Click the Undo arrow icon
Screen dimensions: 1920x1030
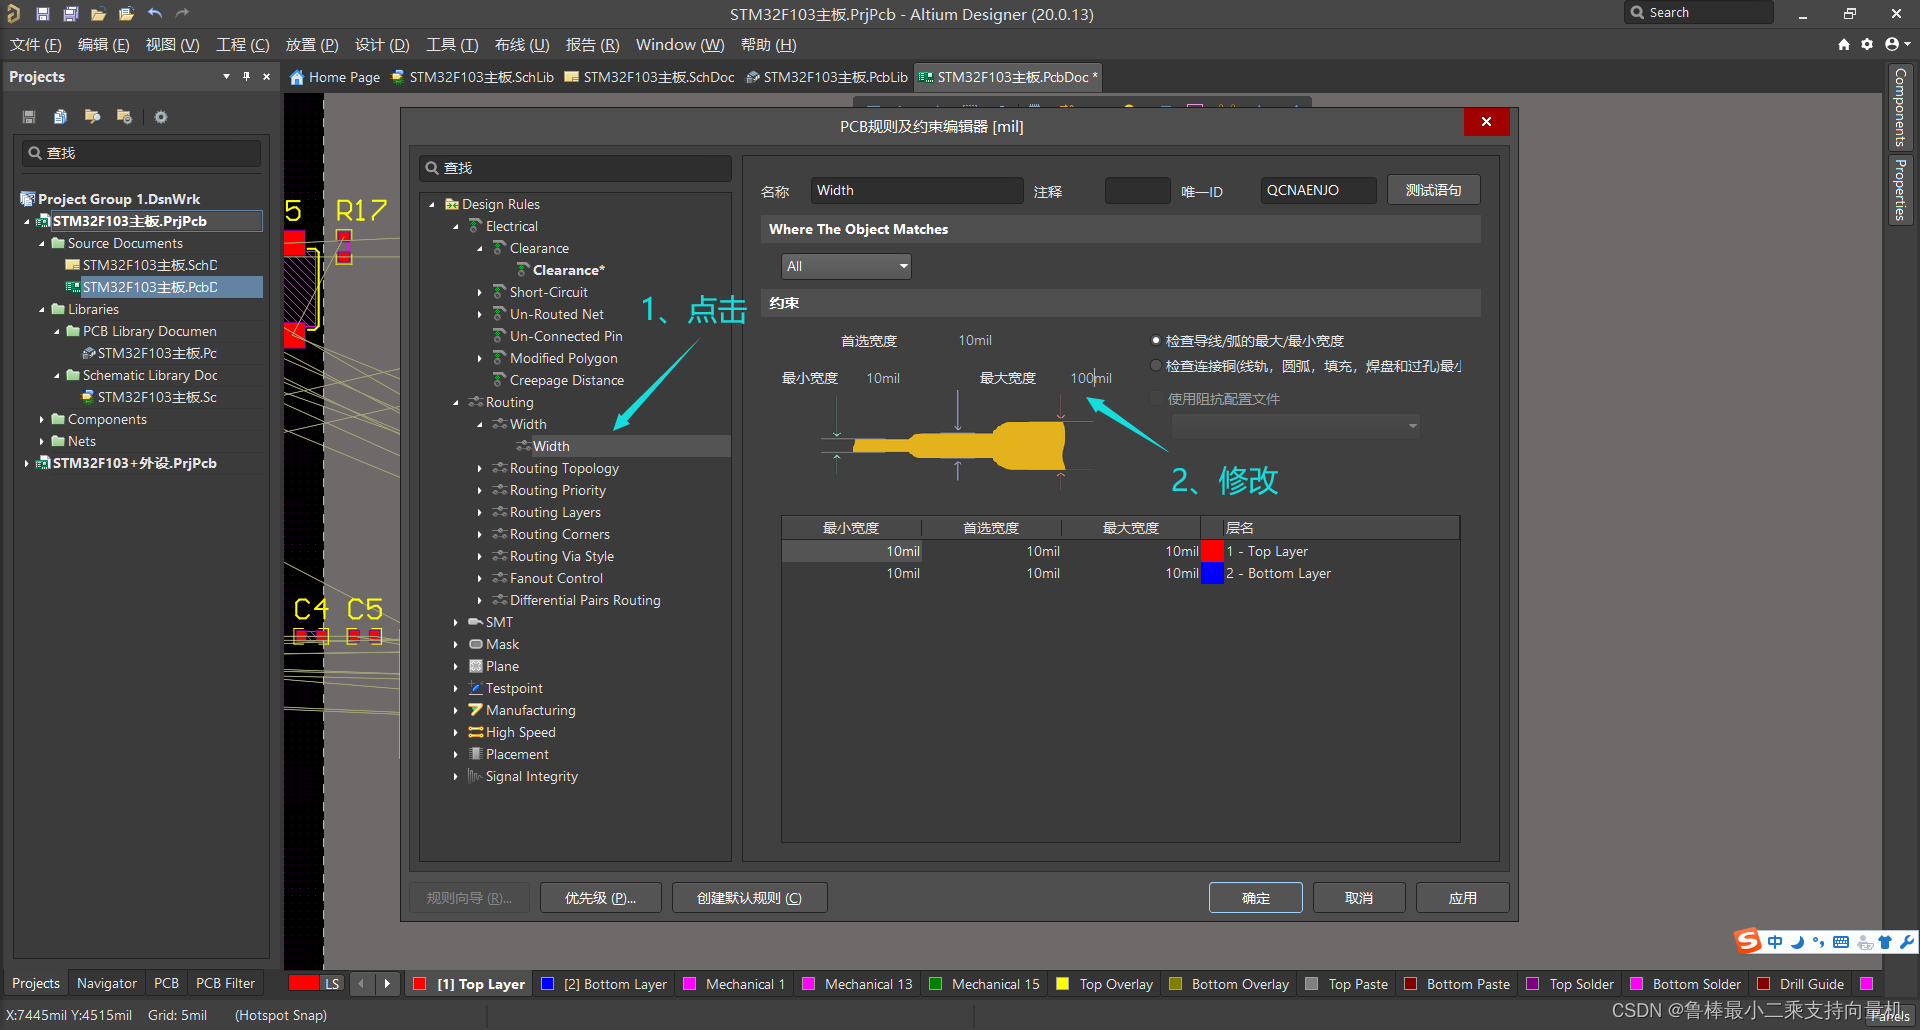(x=154, y=14)
